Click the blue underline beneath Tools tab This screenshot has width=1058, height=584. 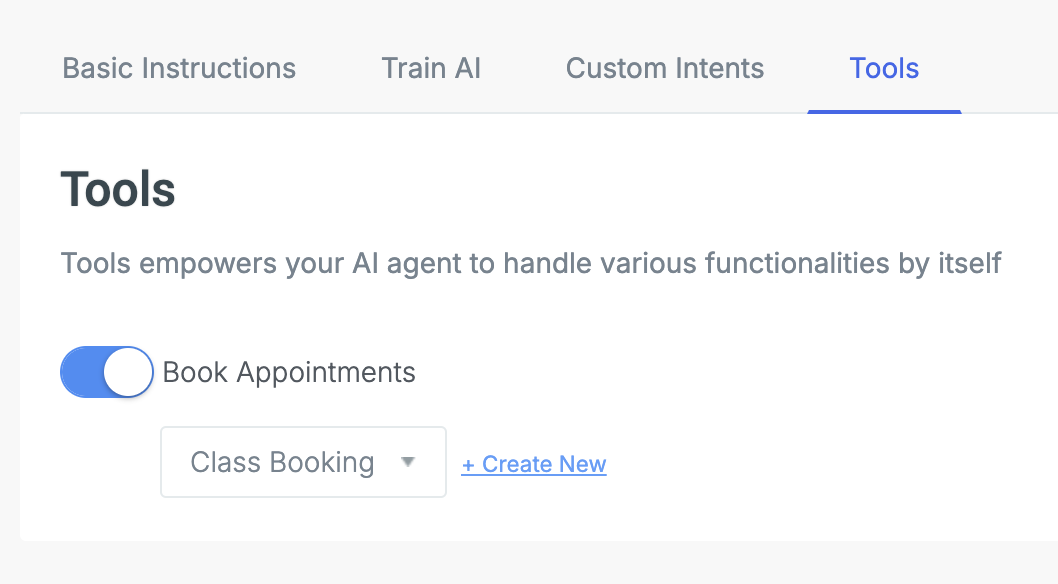pos(884,111)
